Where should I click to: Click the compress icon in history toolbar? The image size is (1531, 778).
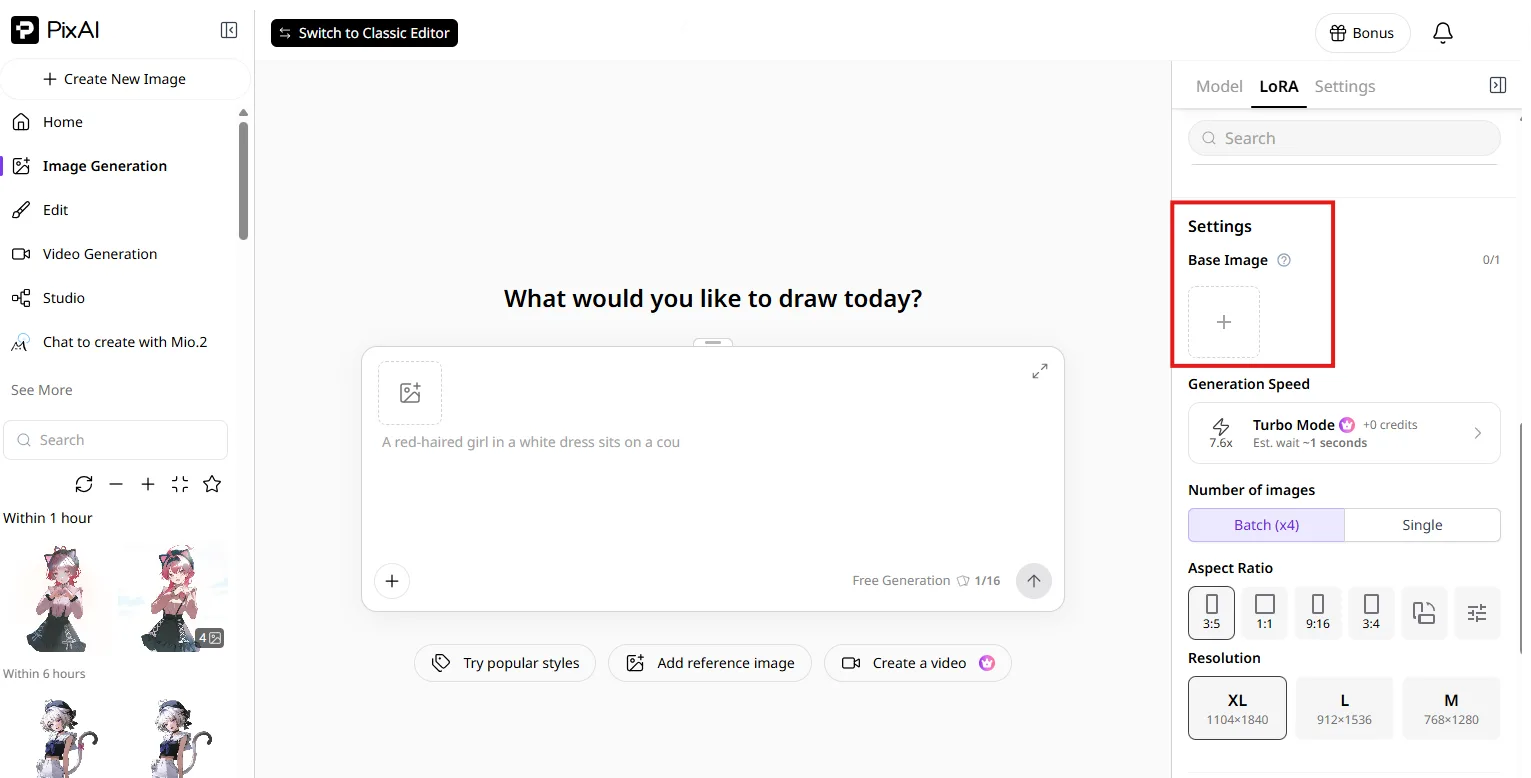tap(180, 484)
